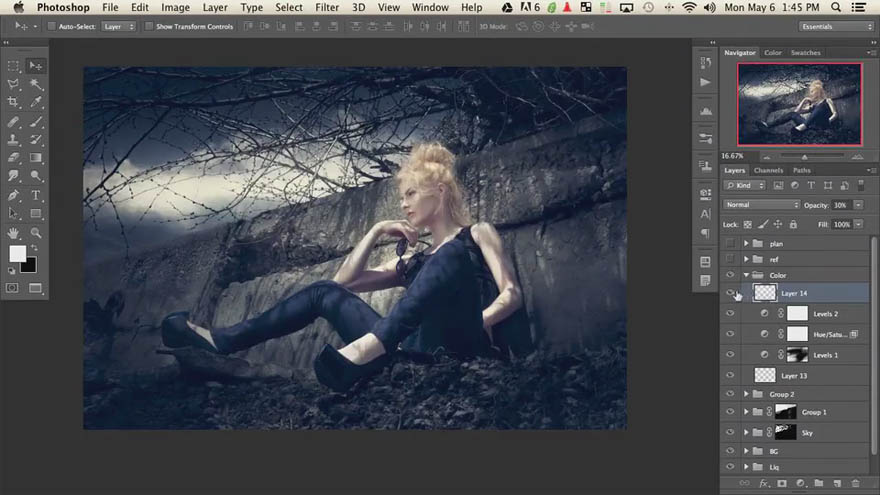The height and width of the screenshot is (495, 880).
Task: Open the Layer menu
Action: (215, 7)
